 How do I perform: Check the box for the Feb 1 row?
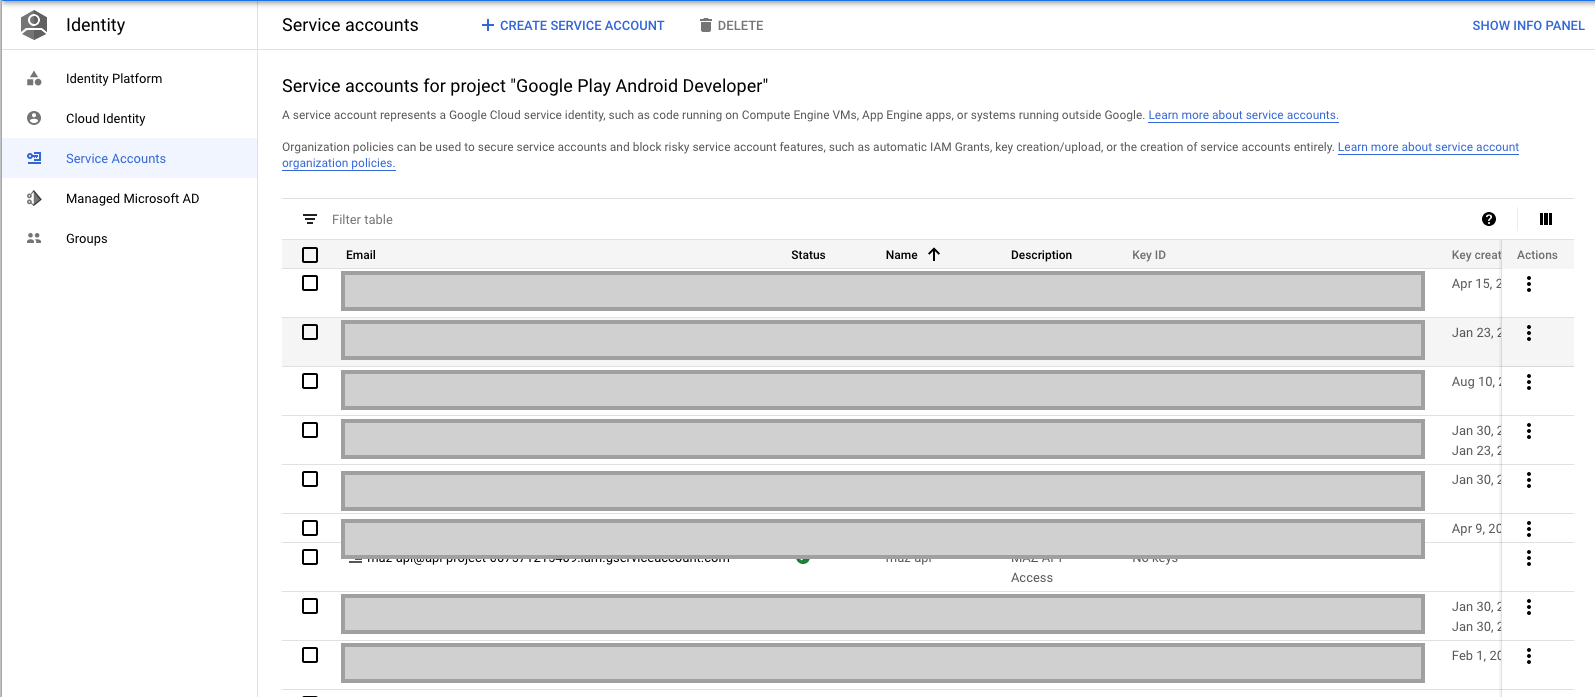pyautogui.click(x=310, y=655)
